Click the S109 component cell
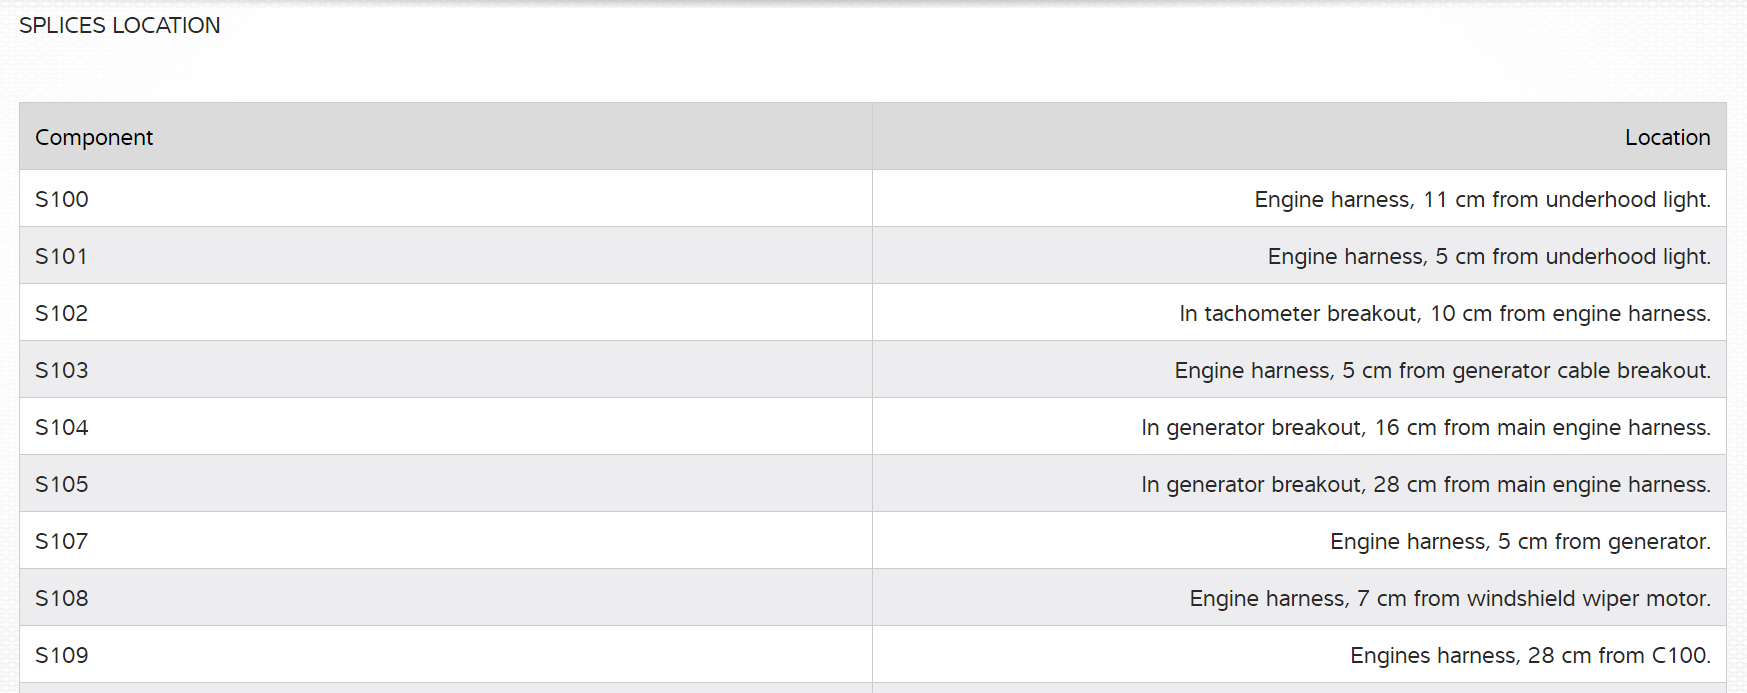Image resolution: width=1747 pixels, height=693 pixels. 62,655
